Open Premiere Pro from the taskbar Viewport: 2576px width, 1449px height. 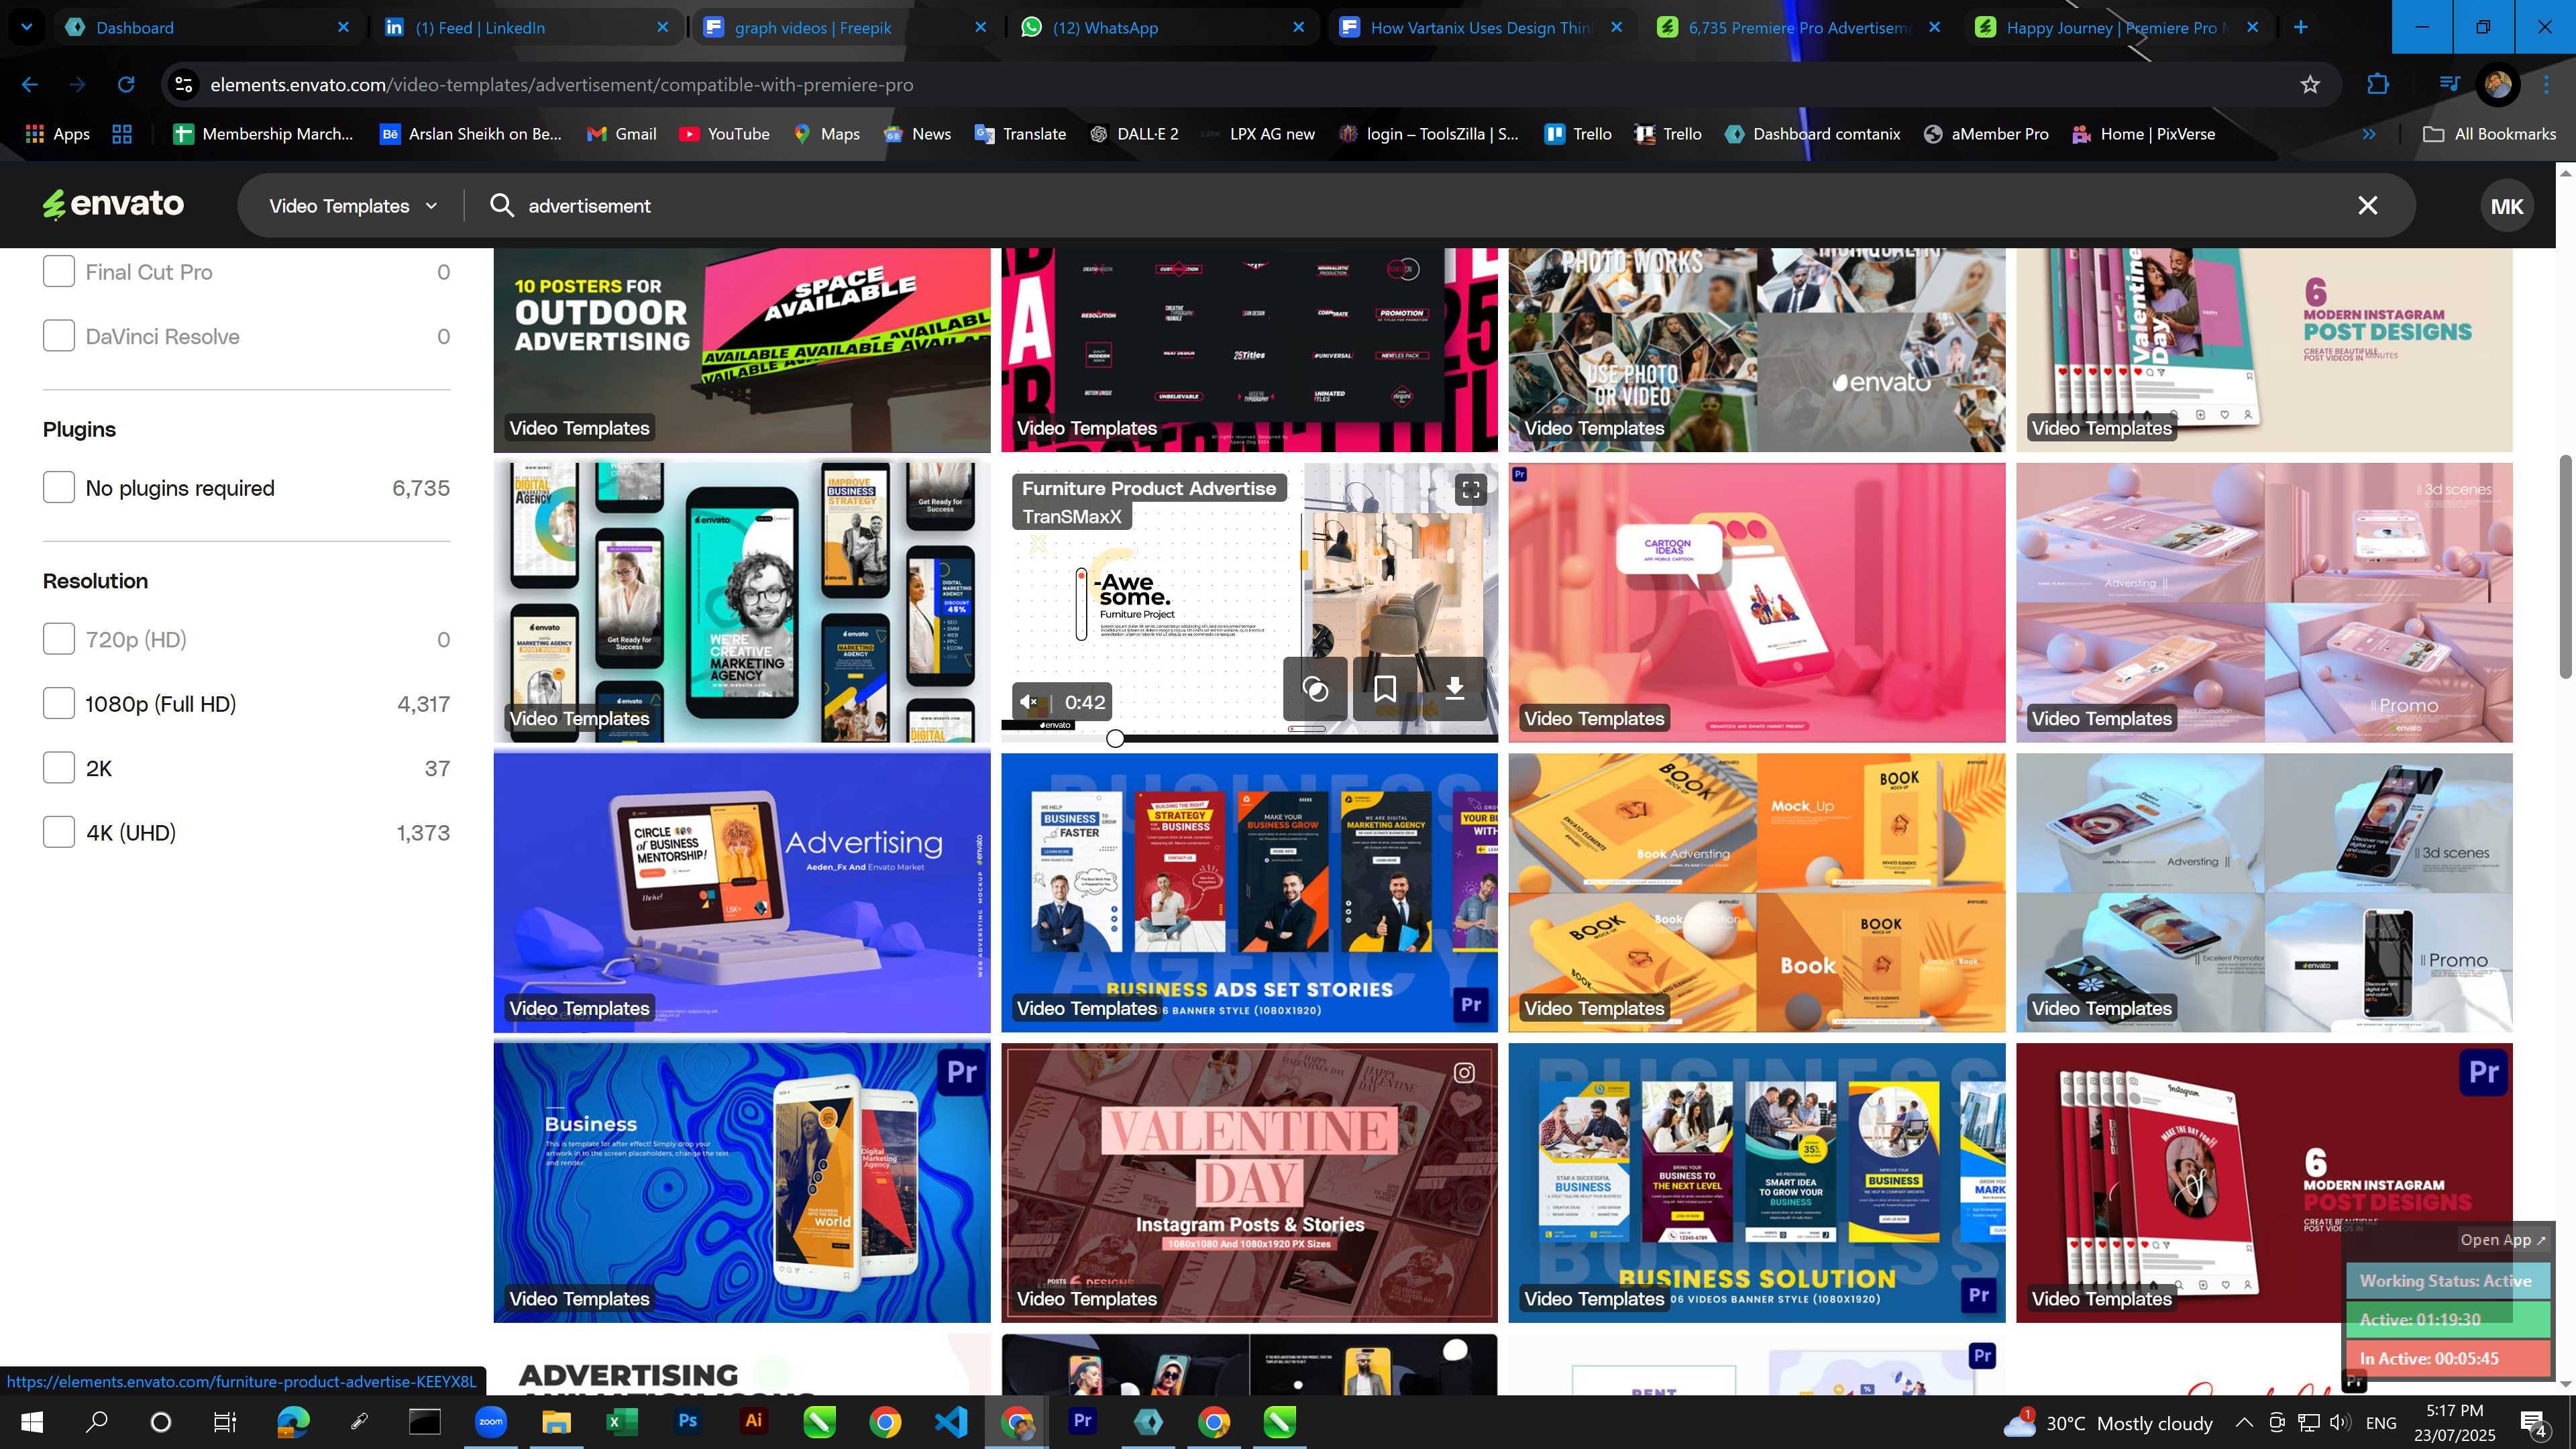[1082, 1421]
